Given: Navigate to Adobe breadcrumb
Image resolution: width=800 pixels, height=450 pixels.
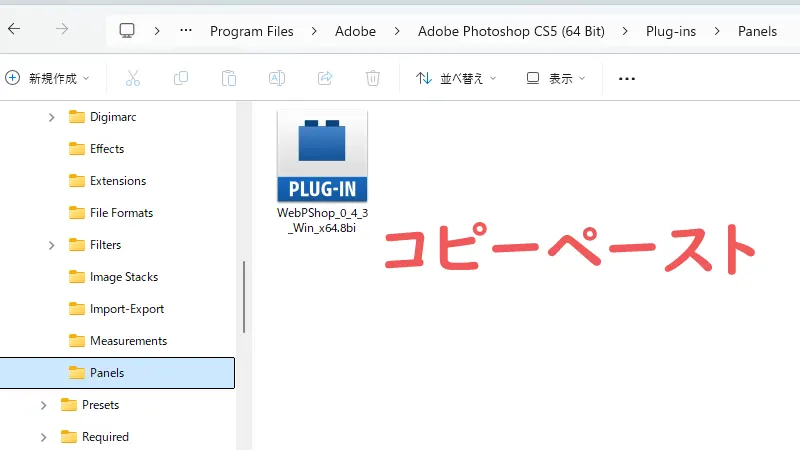Looking at the screenshot, I should click(355, 31).
